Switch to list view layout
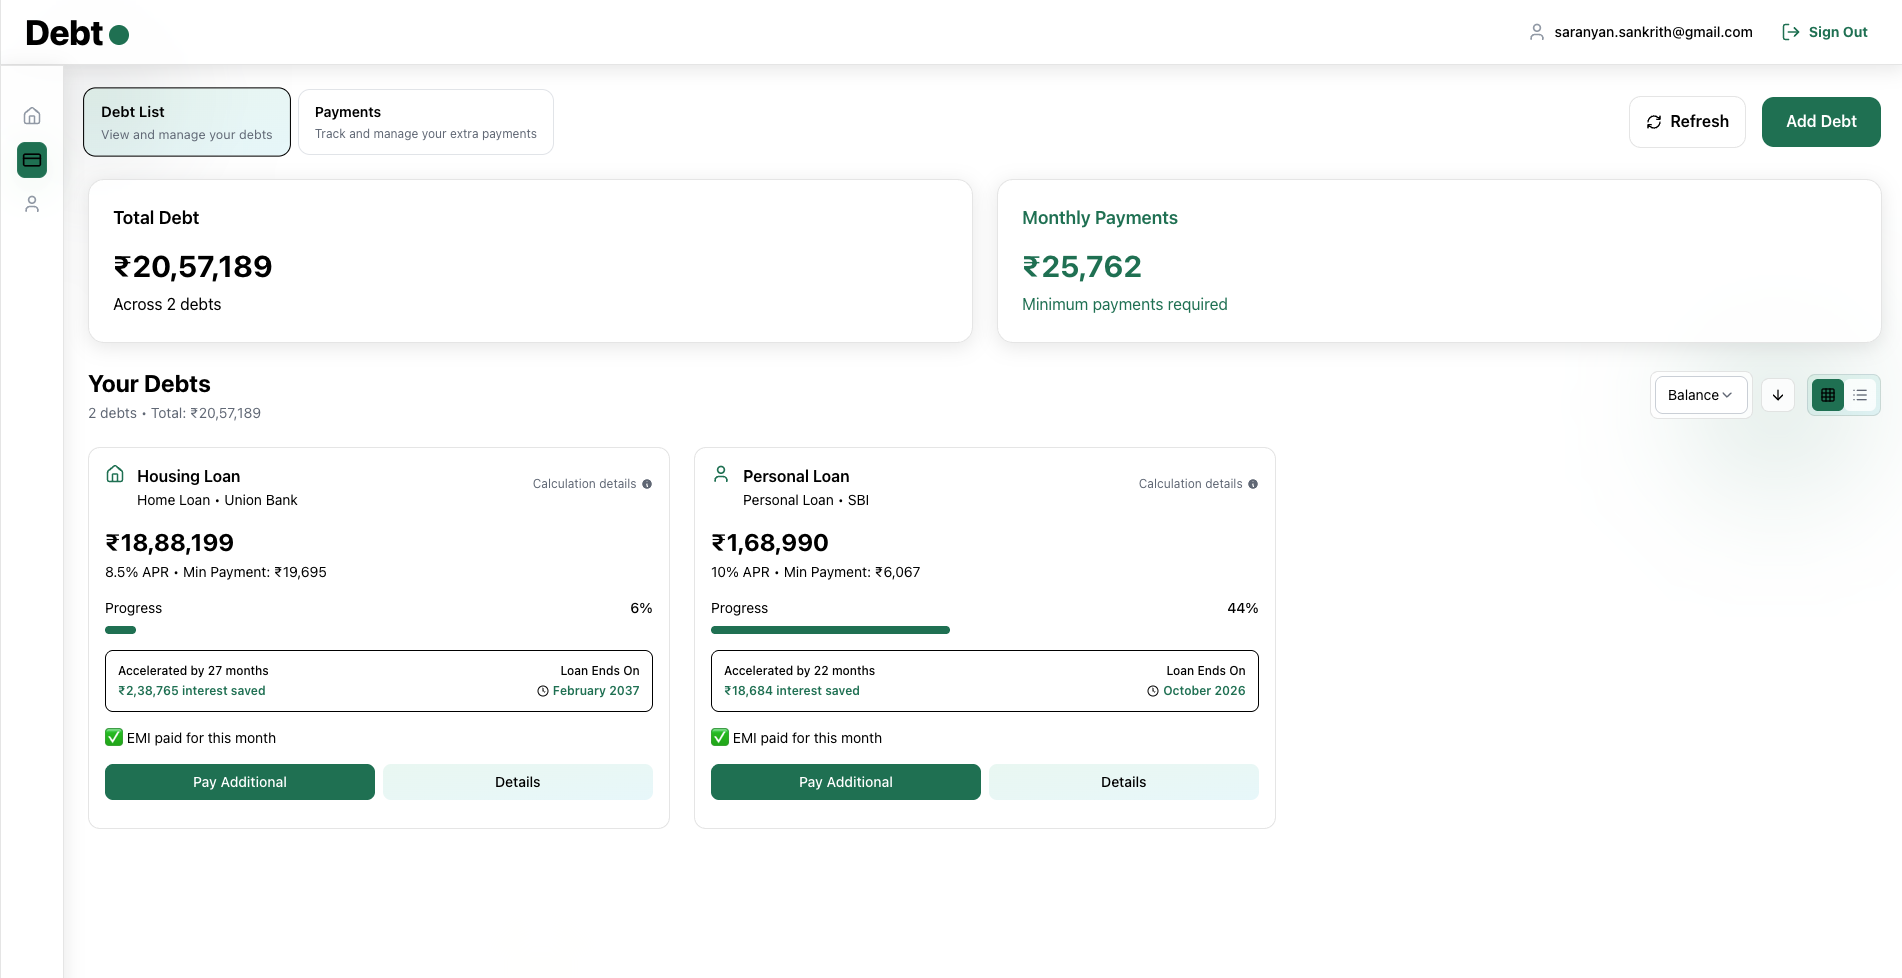 coord(1860,395)
